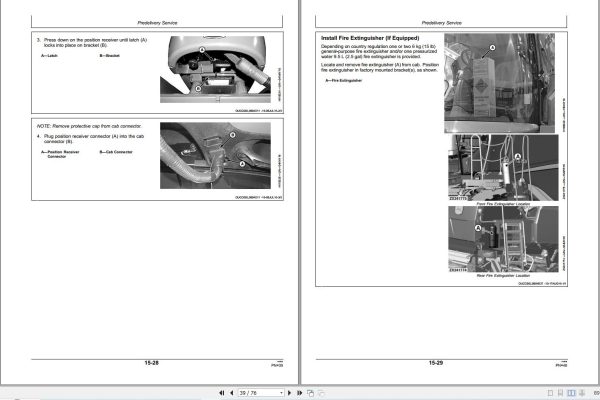Click the Rear Fire Extinguisher Location caption
The image size is (600, 400).
pos(503,275)
